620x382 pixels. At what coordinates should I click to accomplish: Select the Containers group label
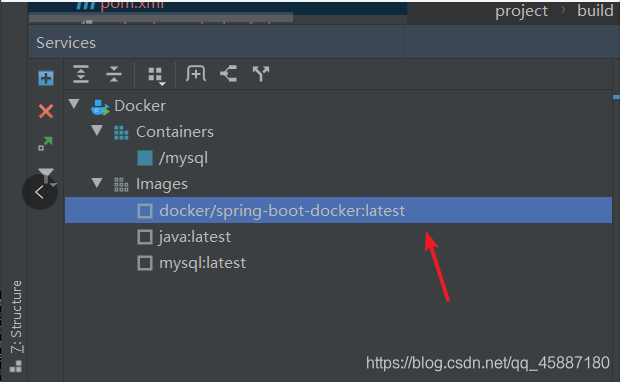point(175,132)
